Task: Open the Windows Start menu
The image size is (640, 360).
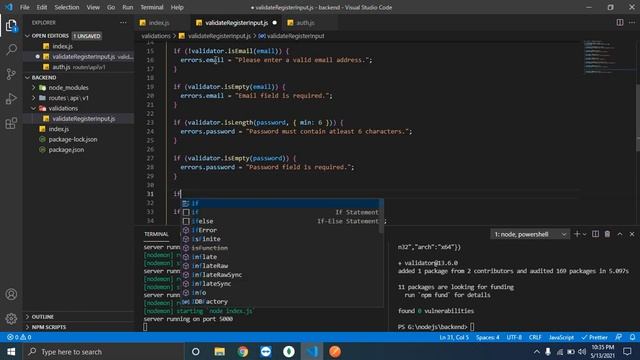Action: (11, 351)
